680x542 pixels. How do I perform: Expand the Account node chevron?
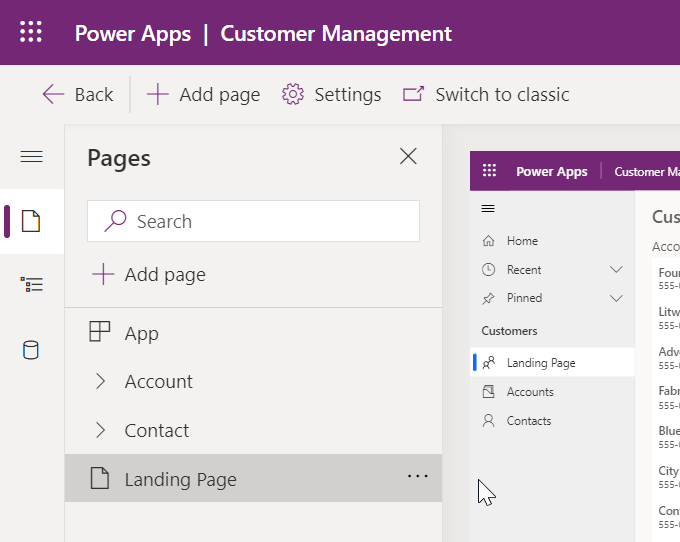click(100, 382)
